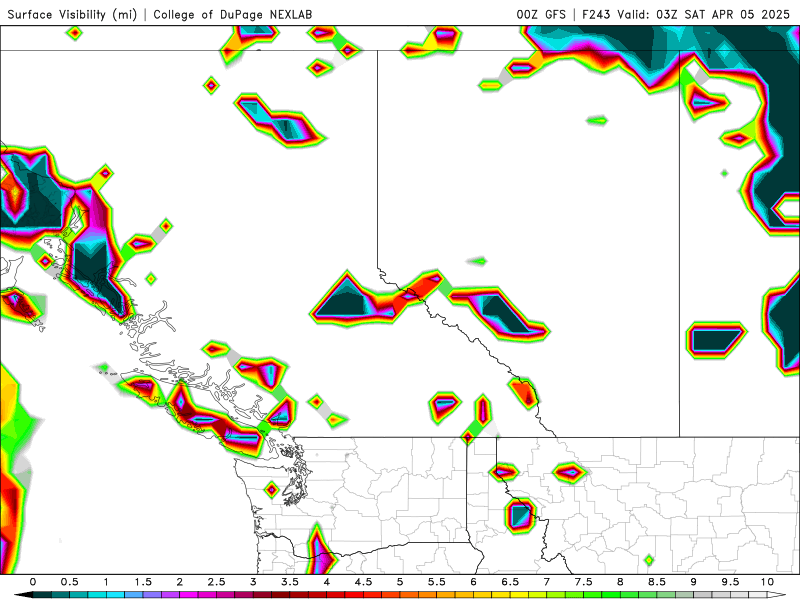
Task: Select the 5.5 label on the scale
Action: pos(437,582)
